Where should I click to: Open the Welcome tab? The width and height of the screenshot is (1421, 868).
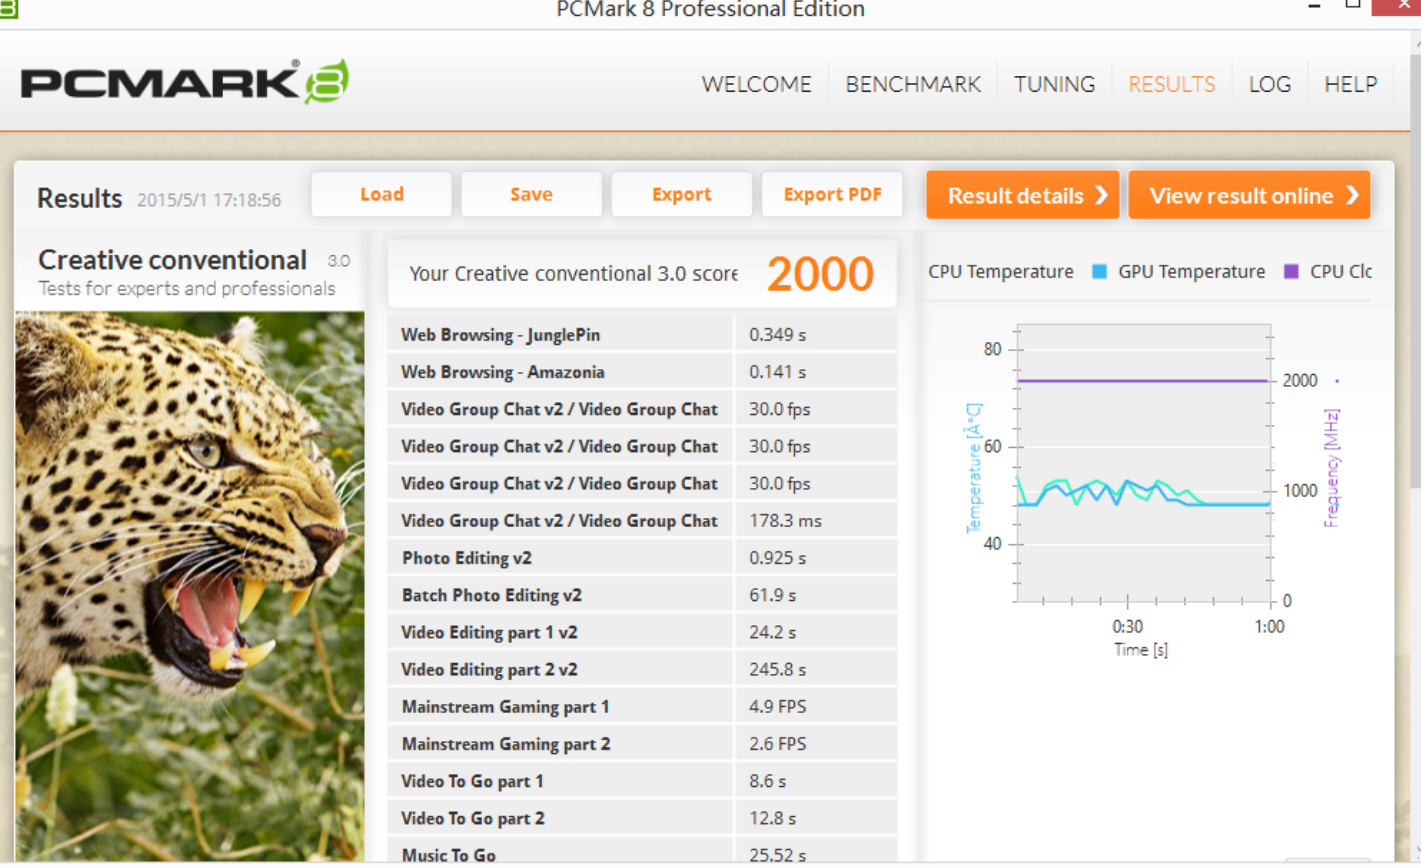(x=756, y=85)
